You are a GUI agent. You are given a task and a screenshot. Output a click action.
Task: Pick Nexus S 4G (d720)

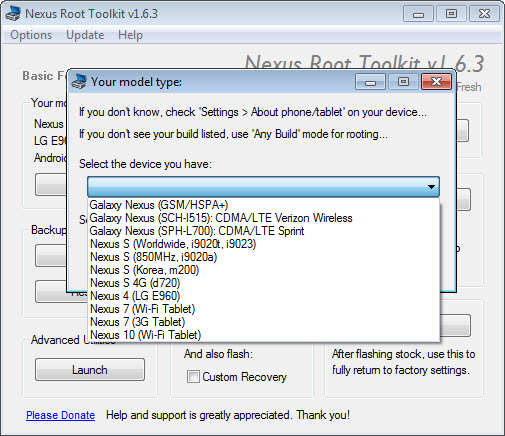pyautogui.click(x=263, y=283)
